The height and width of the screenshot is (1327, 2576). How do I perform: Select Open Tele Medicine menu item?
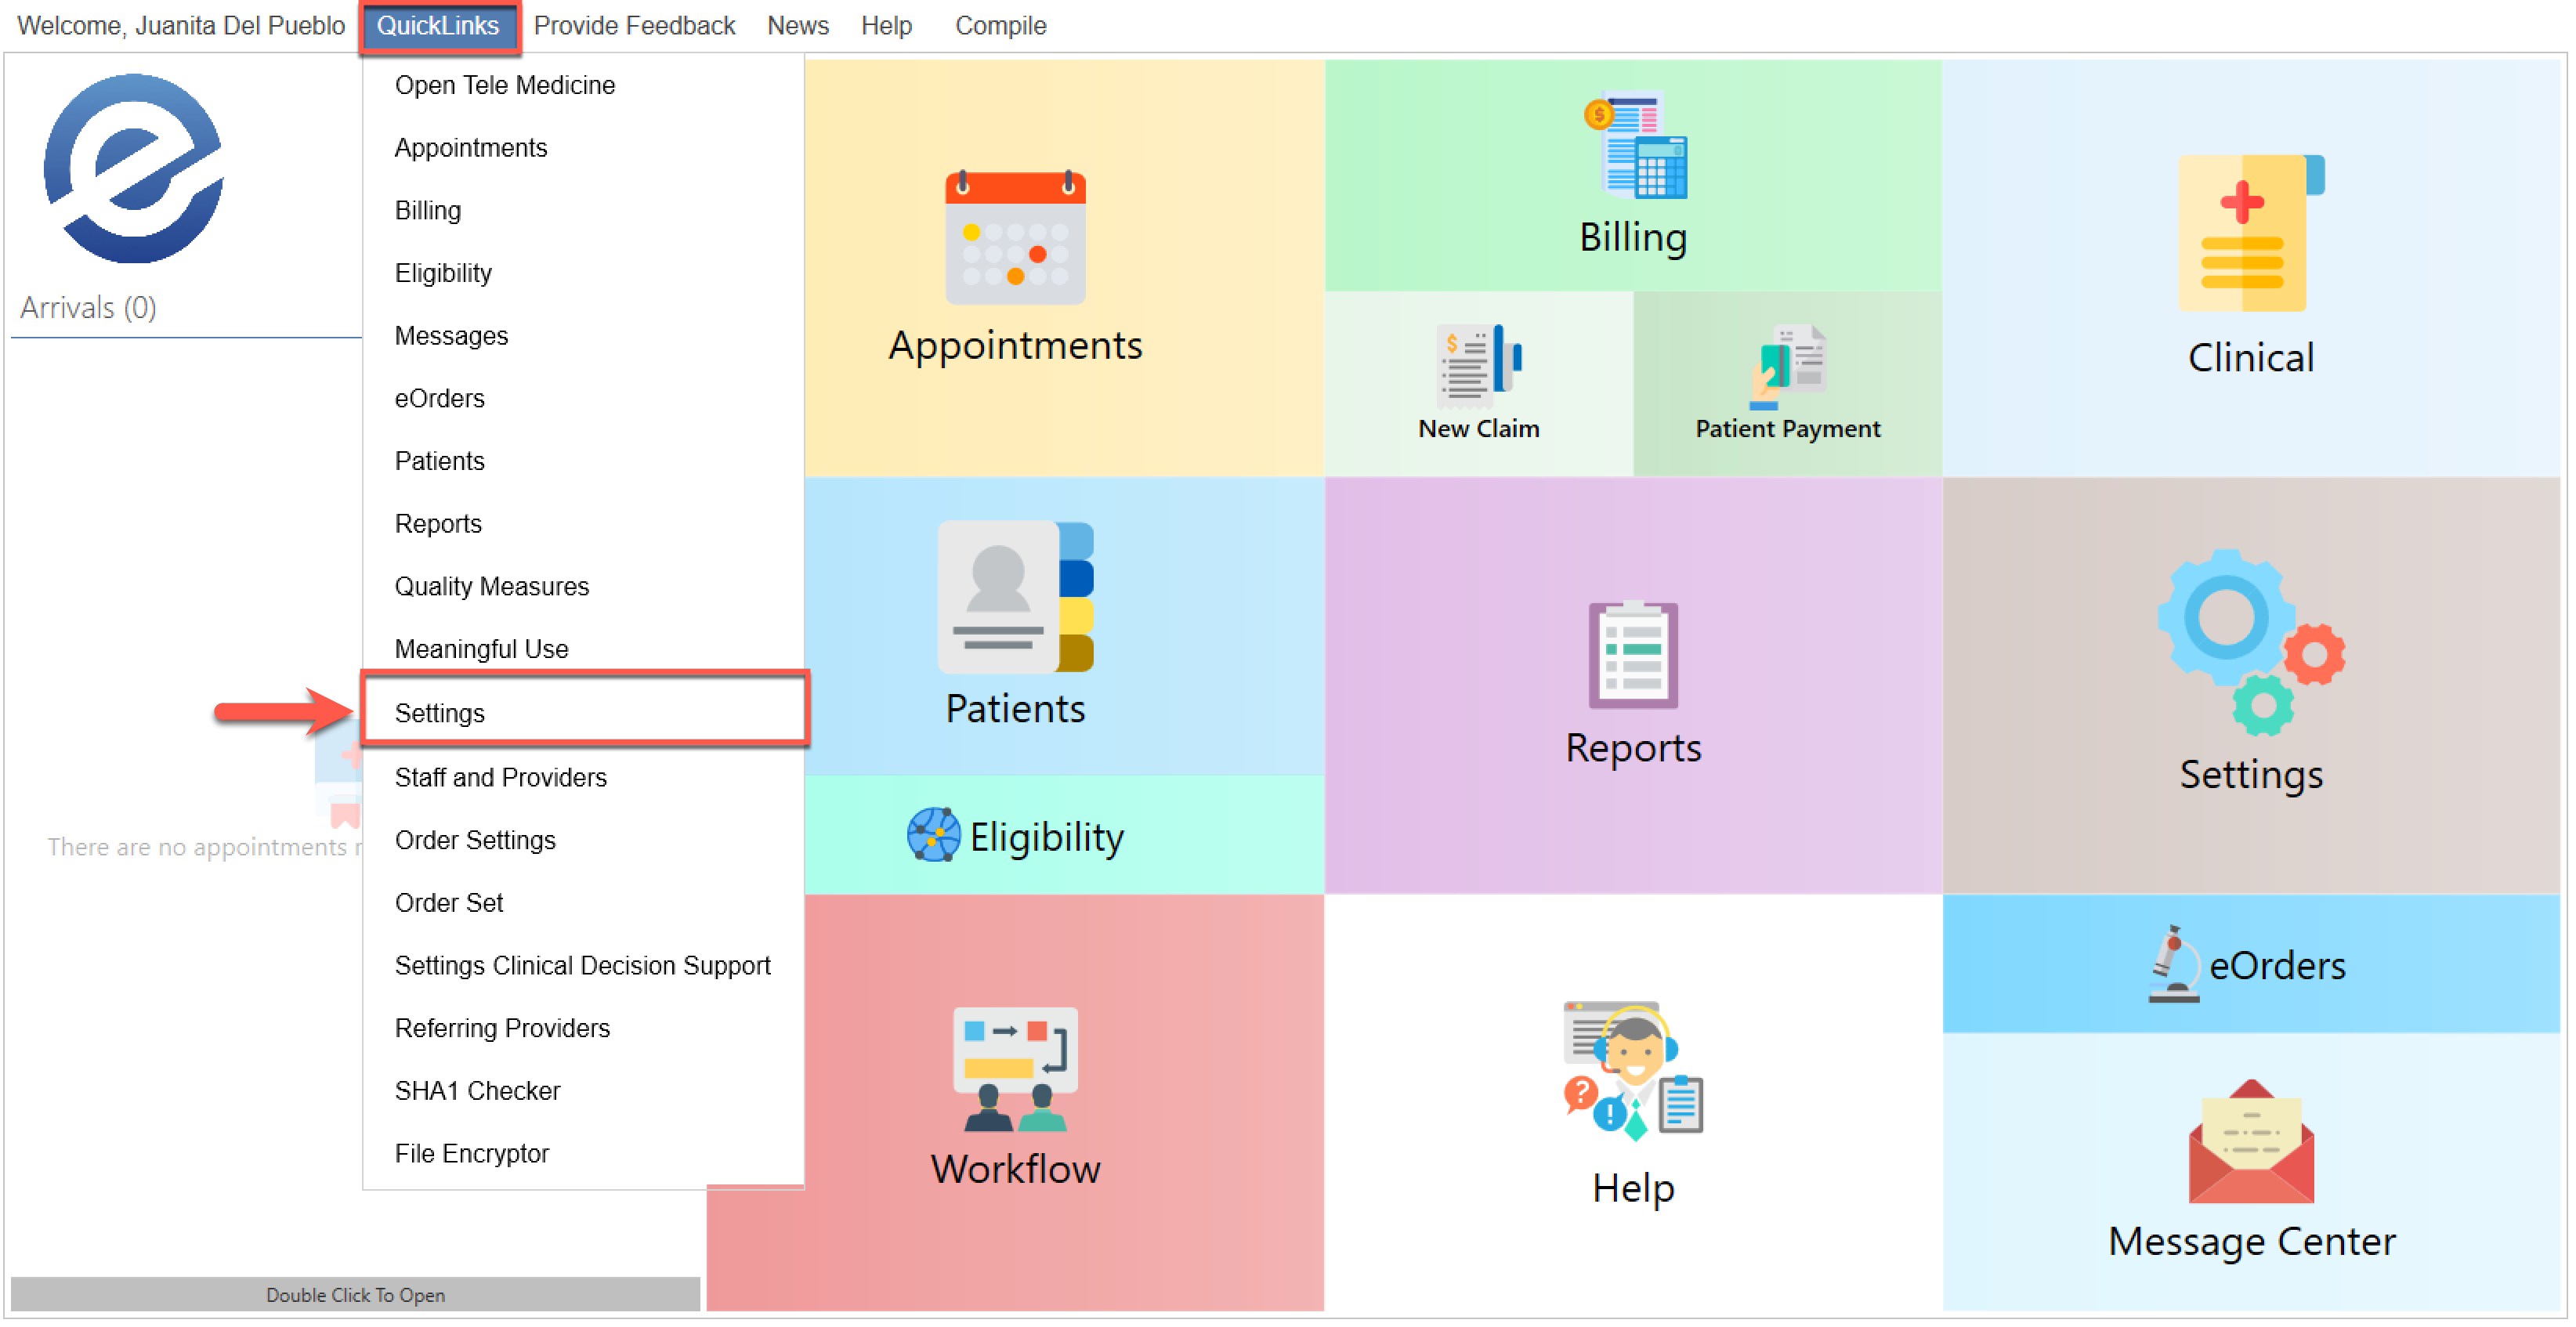[x=504, y=85]
